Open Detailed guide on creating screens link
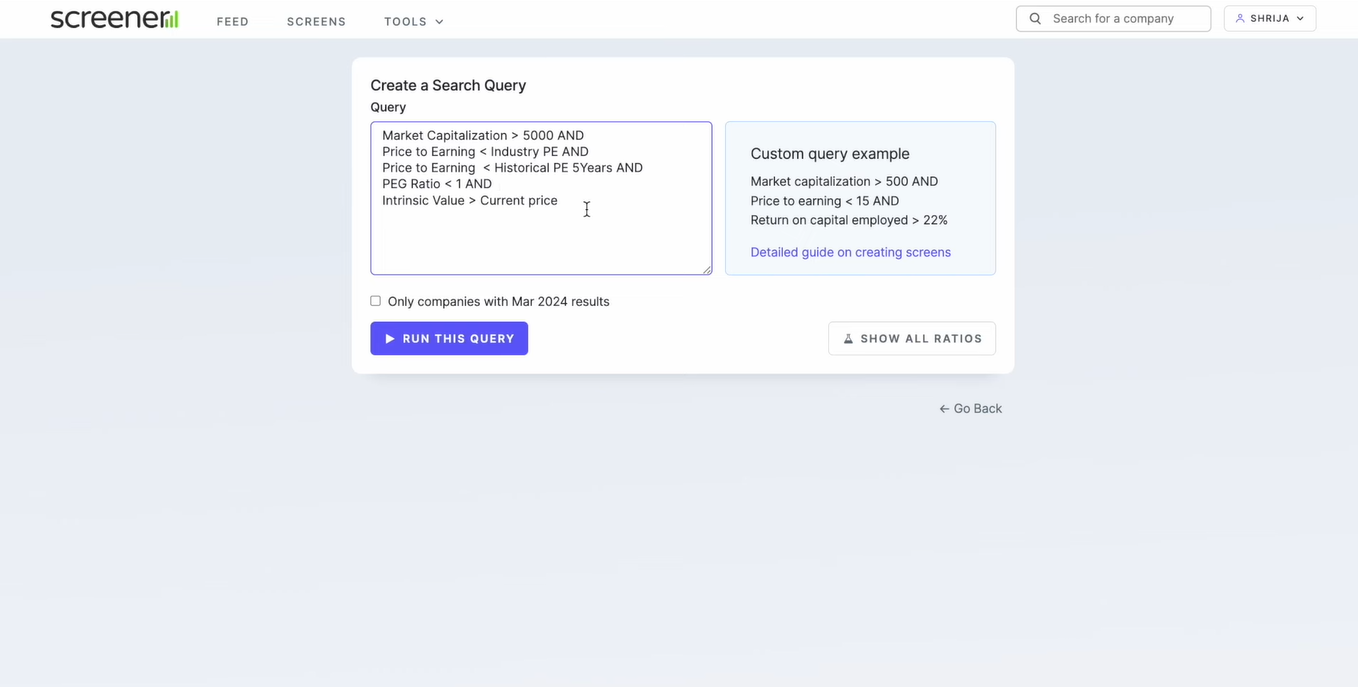 point(851,252)
